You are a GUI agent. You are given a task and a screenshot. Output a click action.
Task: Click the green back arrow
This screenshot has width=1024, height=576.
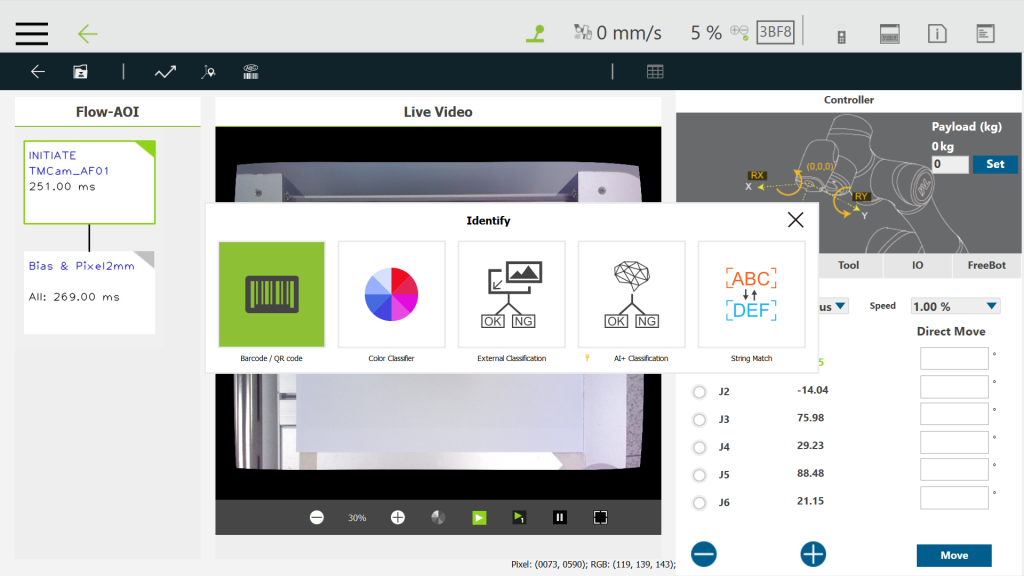click(x=88, y=33)
